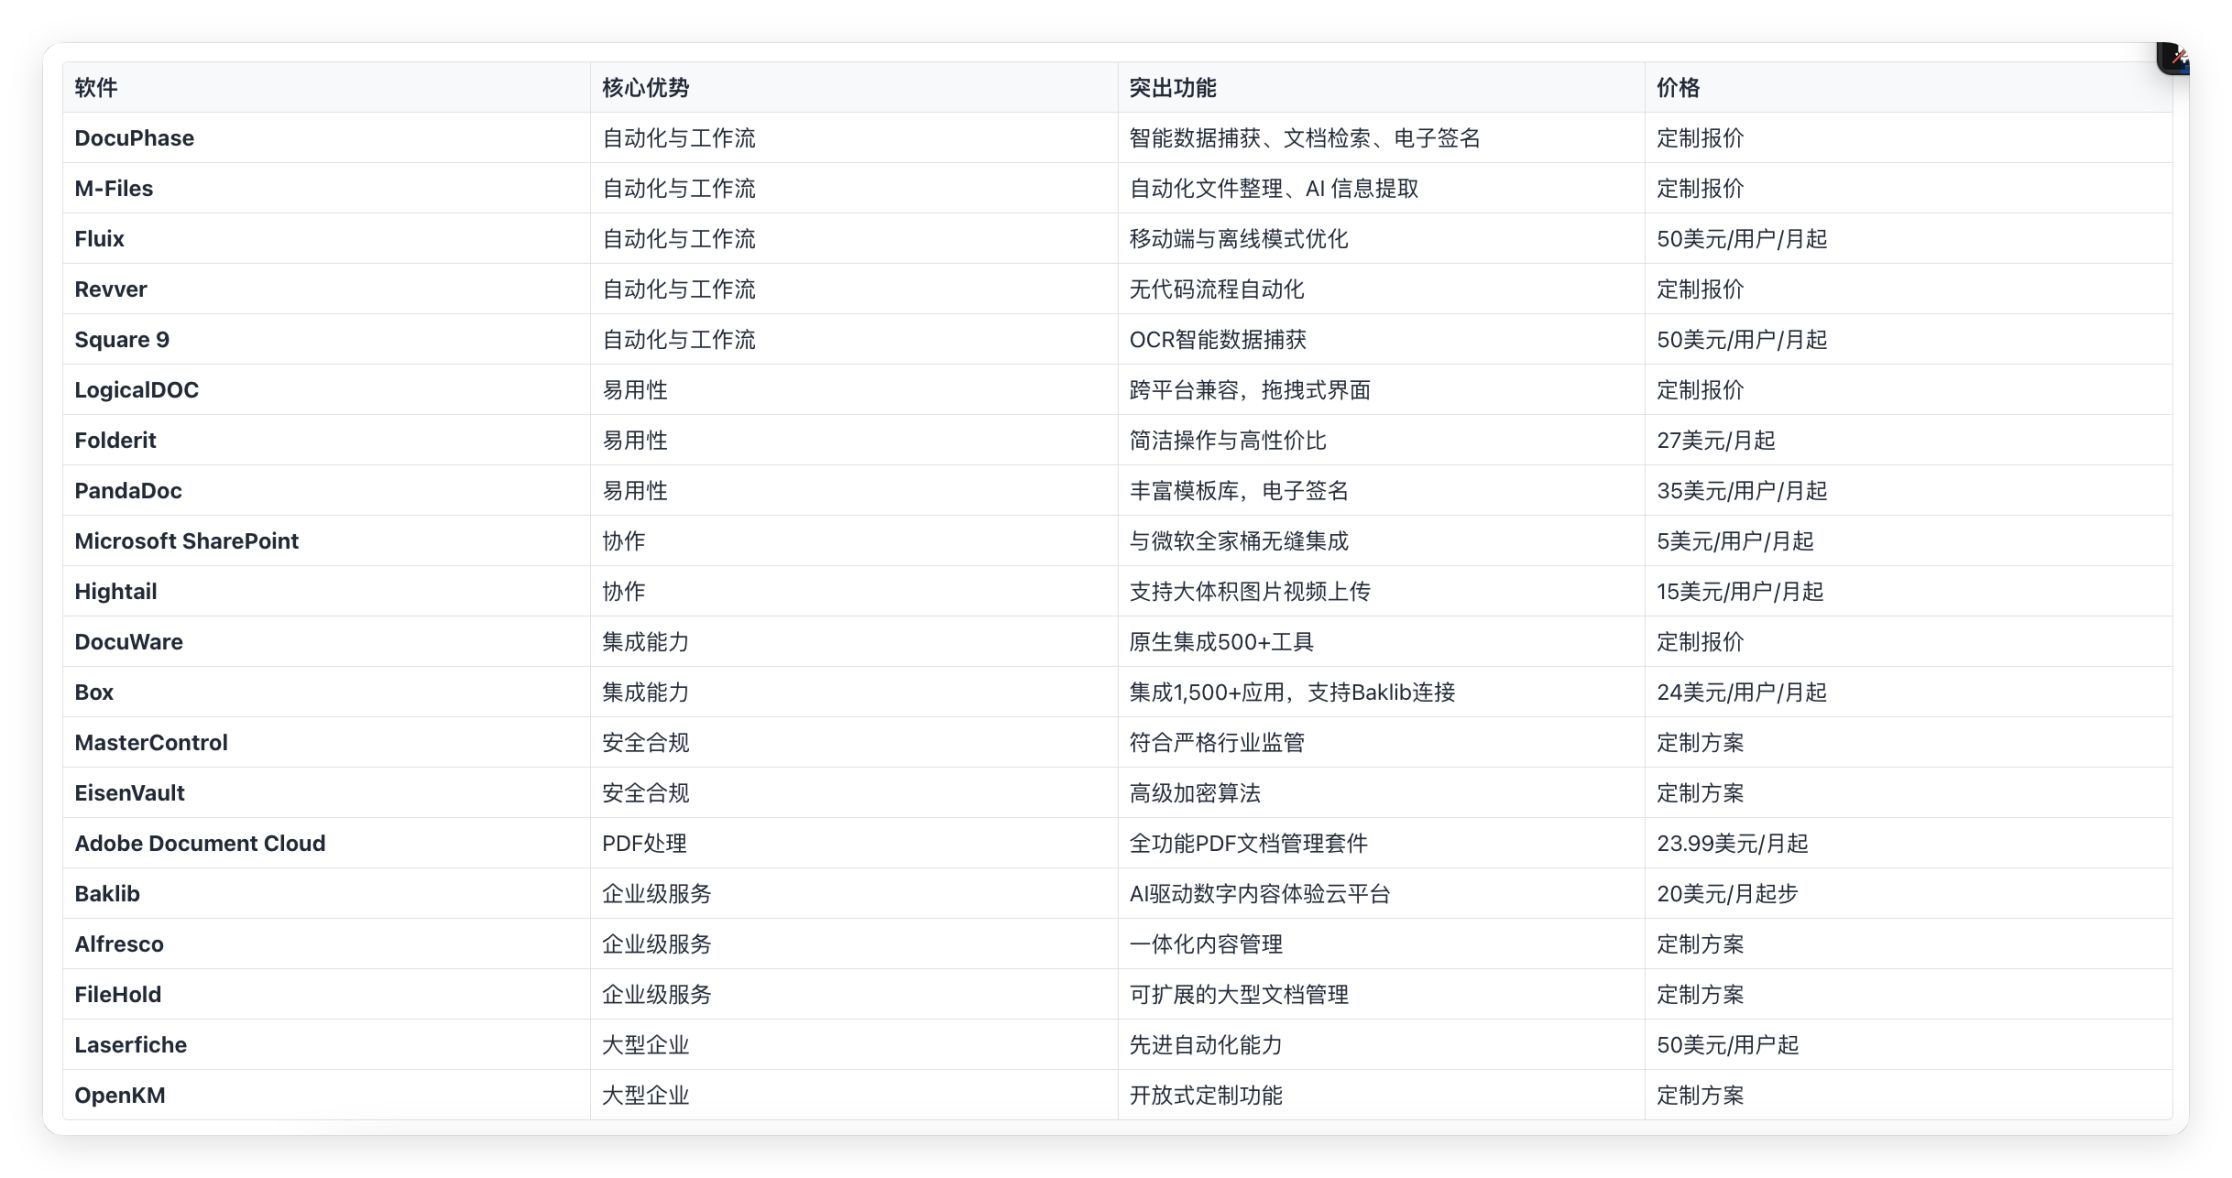This screenshot has width=2232, height=1178.
Task: Click the LogicalDOC feature 跨平台兼容,拖拽式界面
Action: point(1249,390)
